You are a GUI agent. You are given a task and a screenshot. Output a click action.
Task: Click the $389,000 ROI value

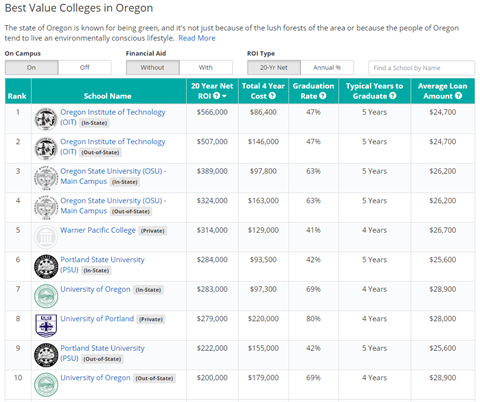tap(212, 171)
